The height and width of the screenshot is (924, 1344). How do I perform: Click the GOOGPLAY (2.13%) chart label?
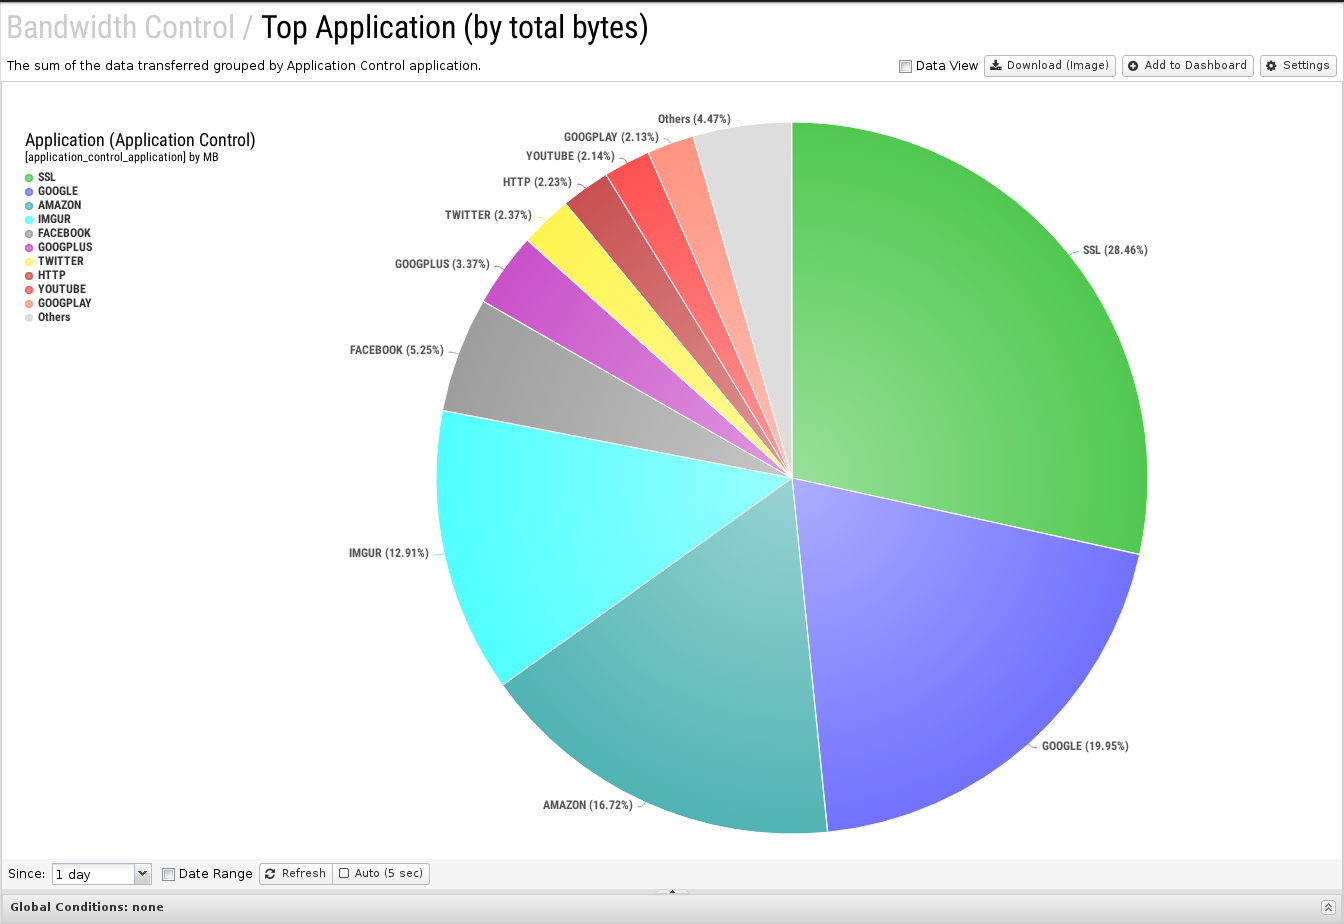pos(611,137)
